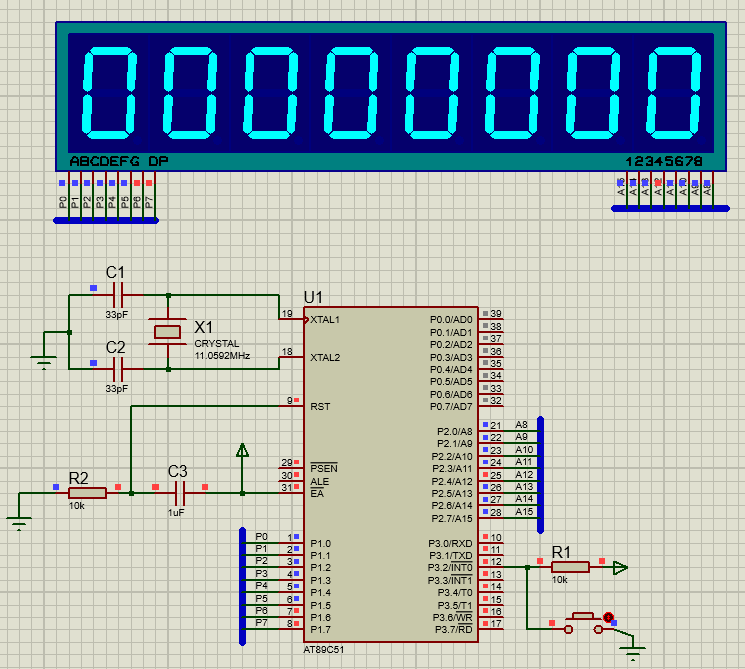The width and height of the screenshot is (745, 669).
Task: Click the 11.0592MHz frequency value
Action: point(222,355)
